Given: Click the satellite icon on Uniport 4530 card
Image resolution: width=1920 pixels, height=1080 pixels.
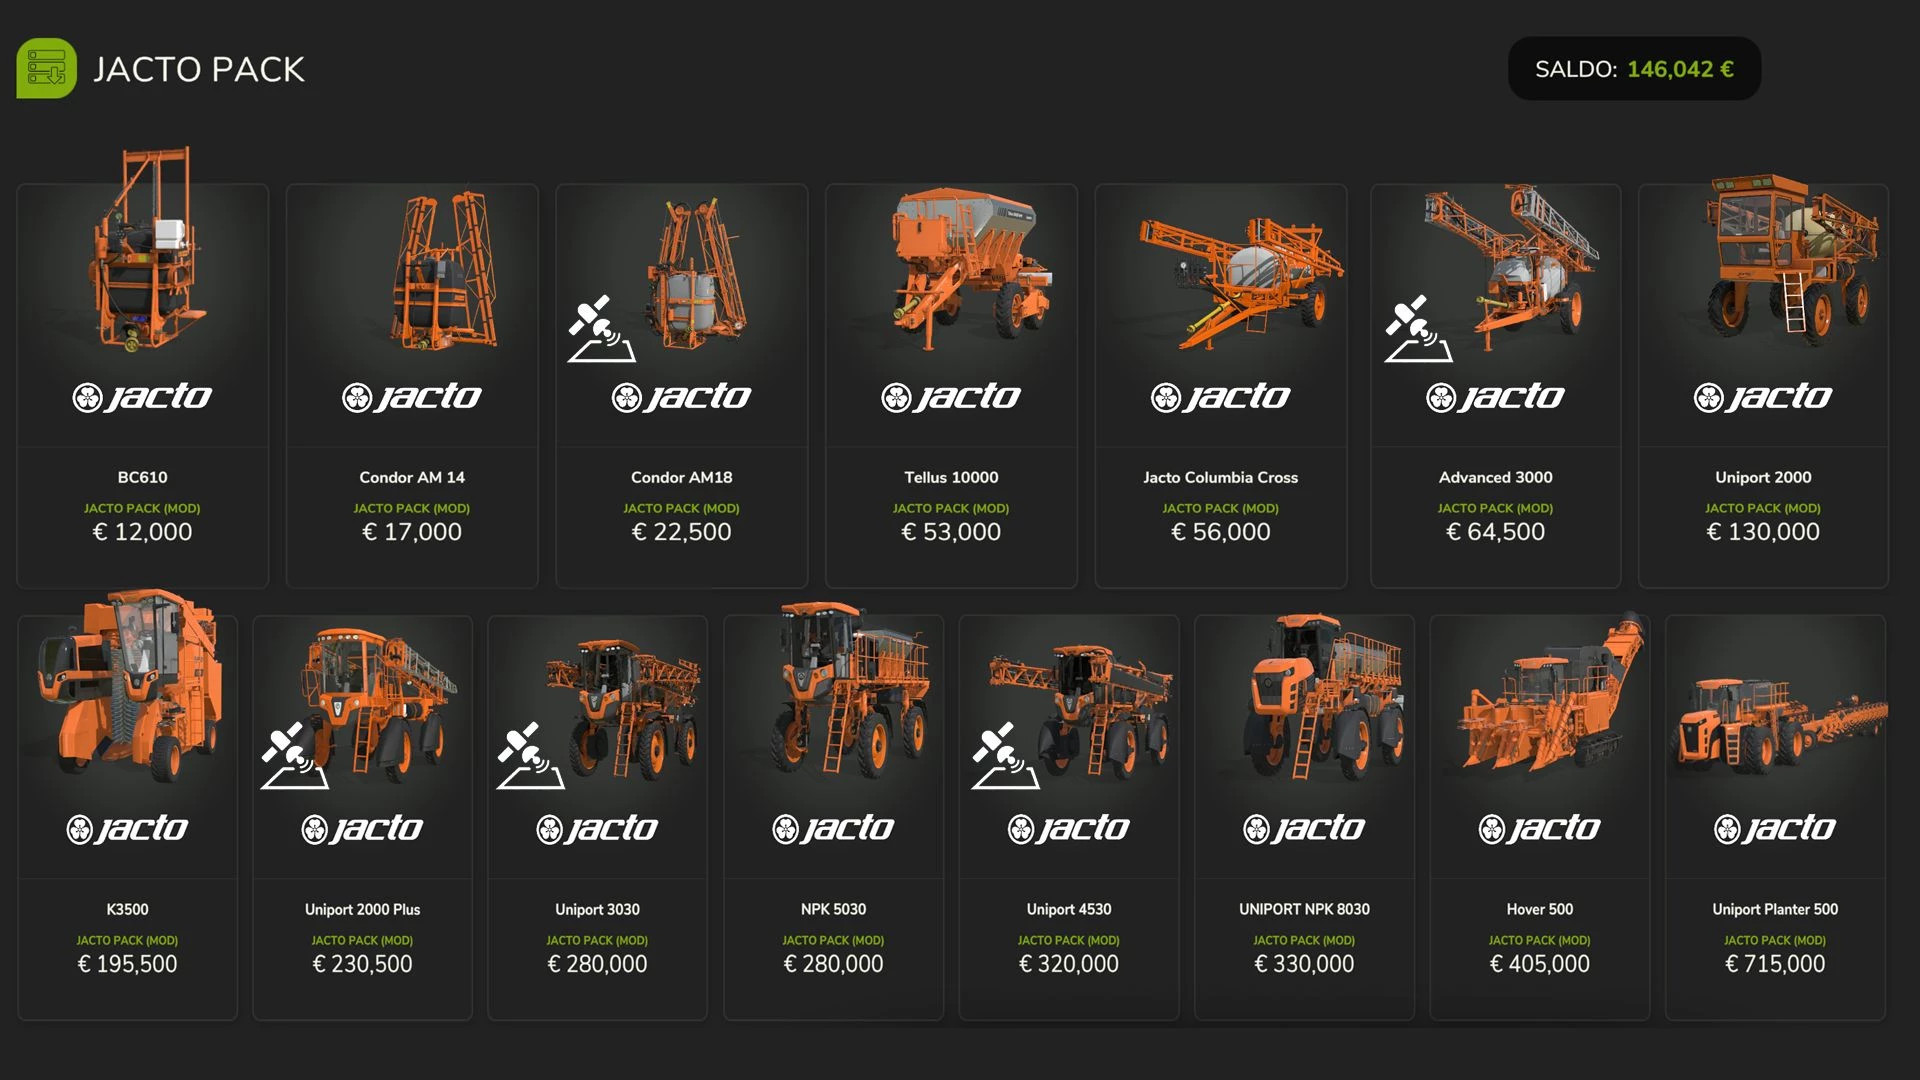Looking at the screenshot, I should point(1005,755).
